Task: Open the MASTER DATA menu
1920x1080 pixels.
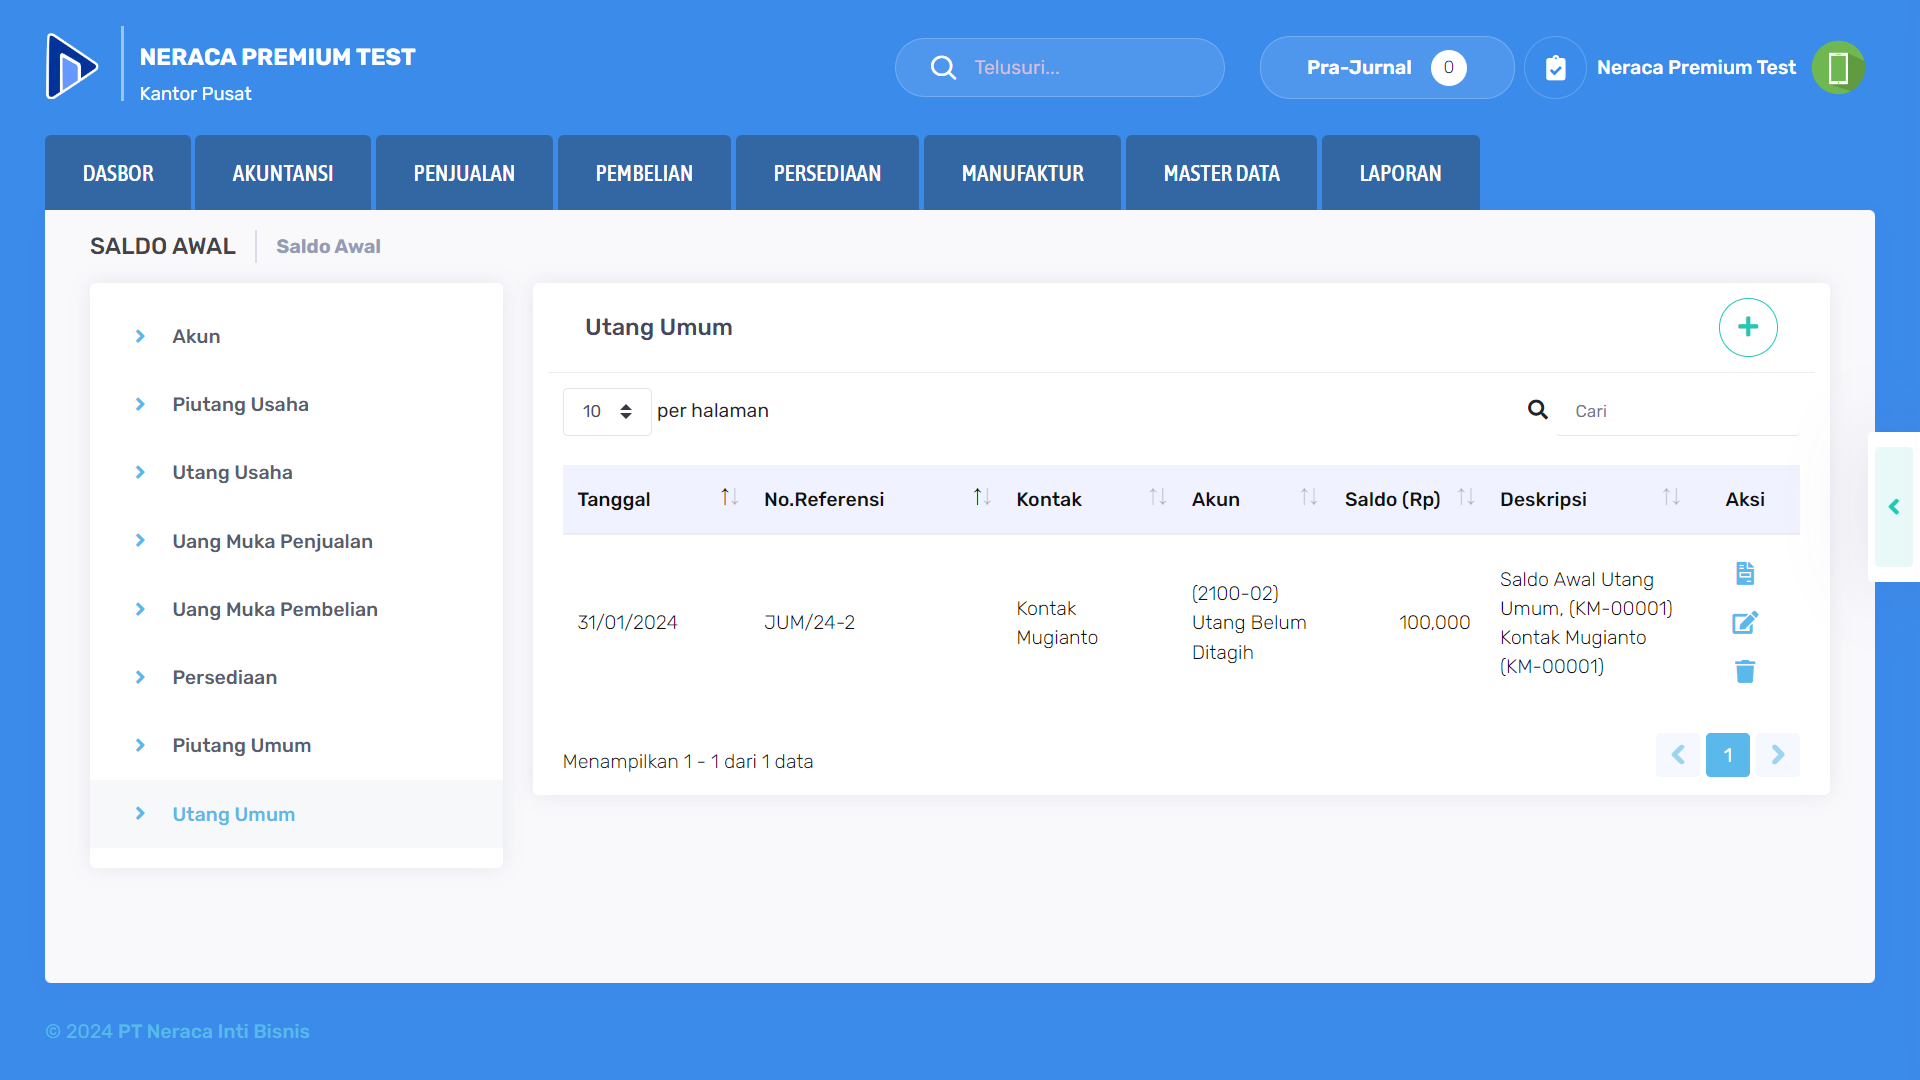Action: (x=1221, y=173)
